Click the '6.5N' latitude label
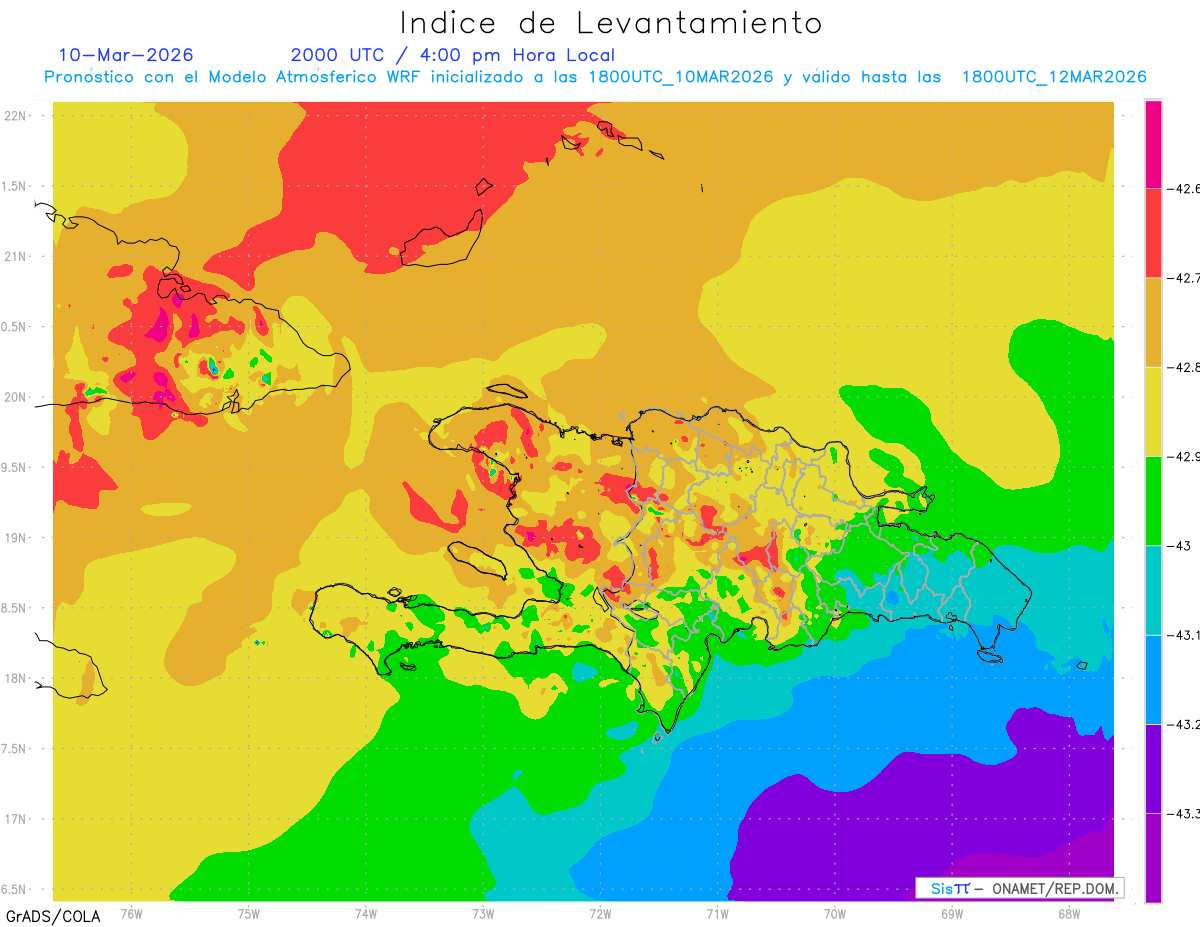This screenshot has height=927, width=1200. [14, 890]
